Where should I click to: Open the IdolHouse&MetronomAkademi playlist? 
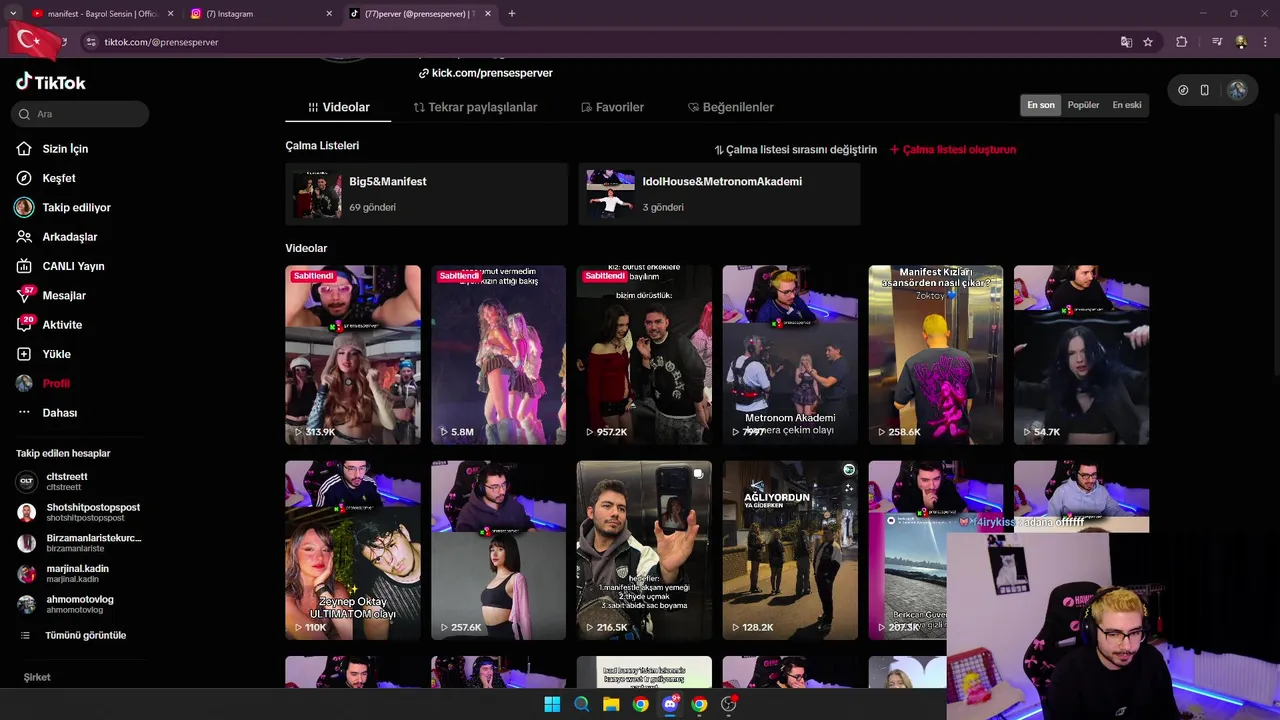click(x=719, y=194)
